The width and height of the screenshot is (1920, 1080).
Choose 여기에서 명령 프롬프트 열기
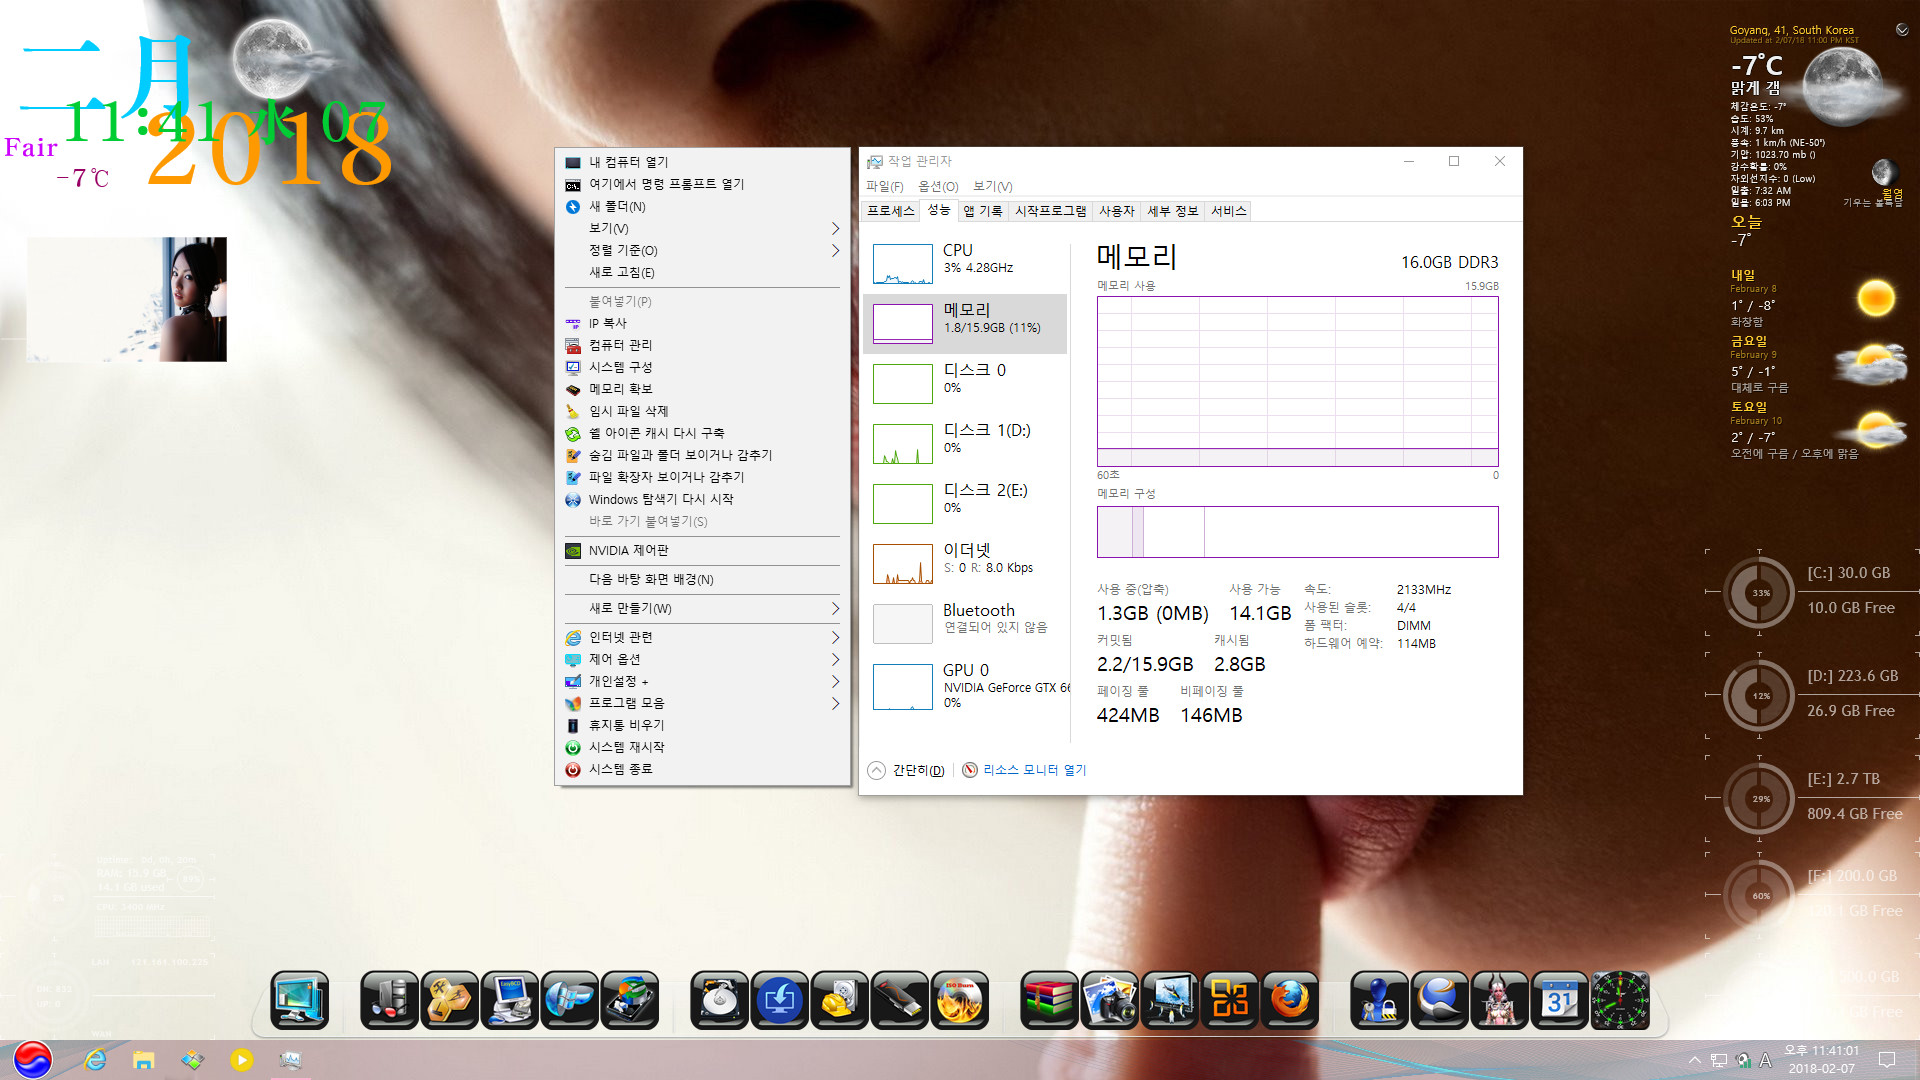pyautogui.click(x=702, y=185)
